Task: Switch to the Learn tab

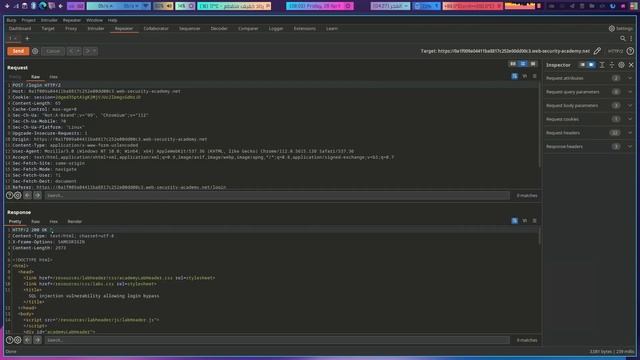Action: pos(332,29)
